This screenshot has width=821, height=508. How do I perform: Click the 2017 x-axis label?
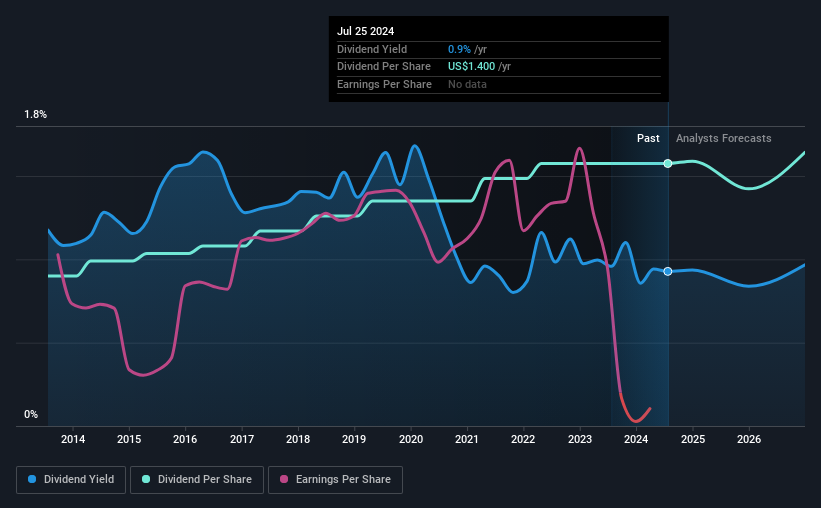[x=242, y=439]
